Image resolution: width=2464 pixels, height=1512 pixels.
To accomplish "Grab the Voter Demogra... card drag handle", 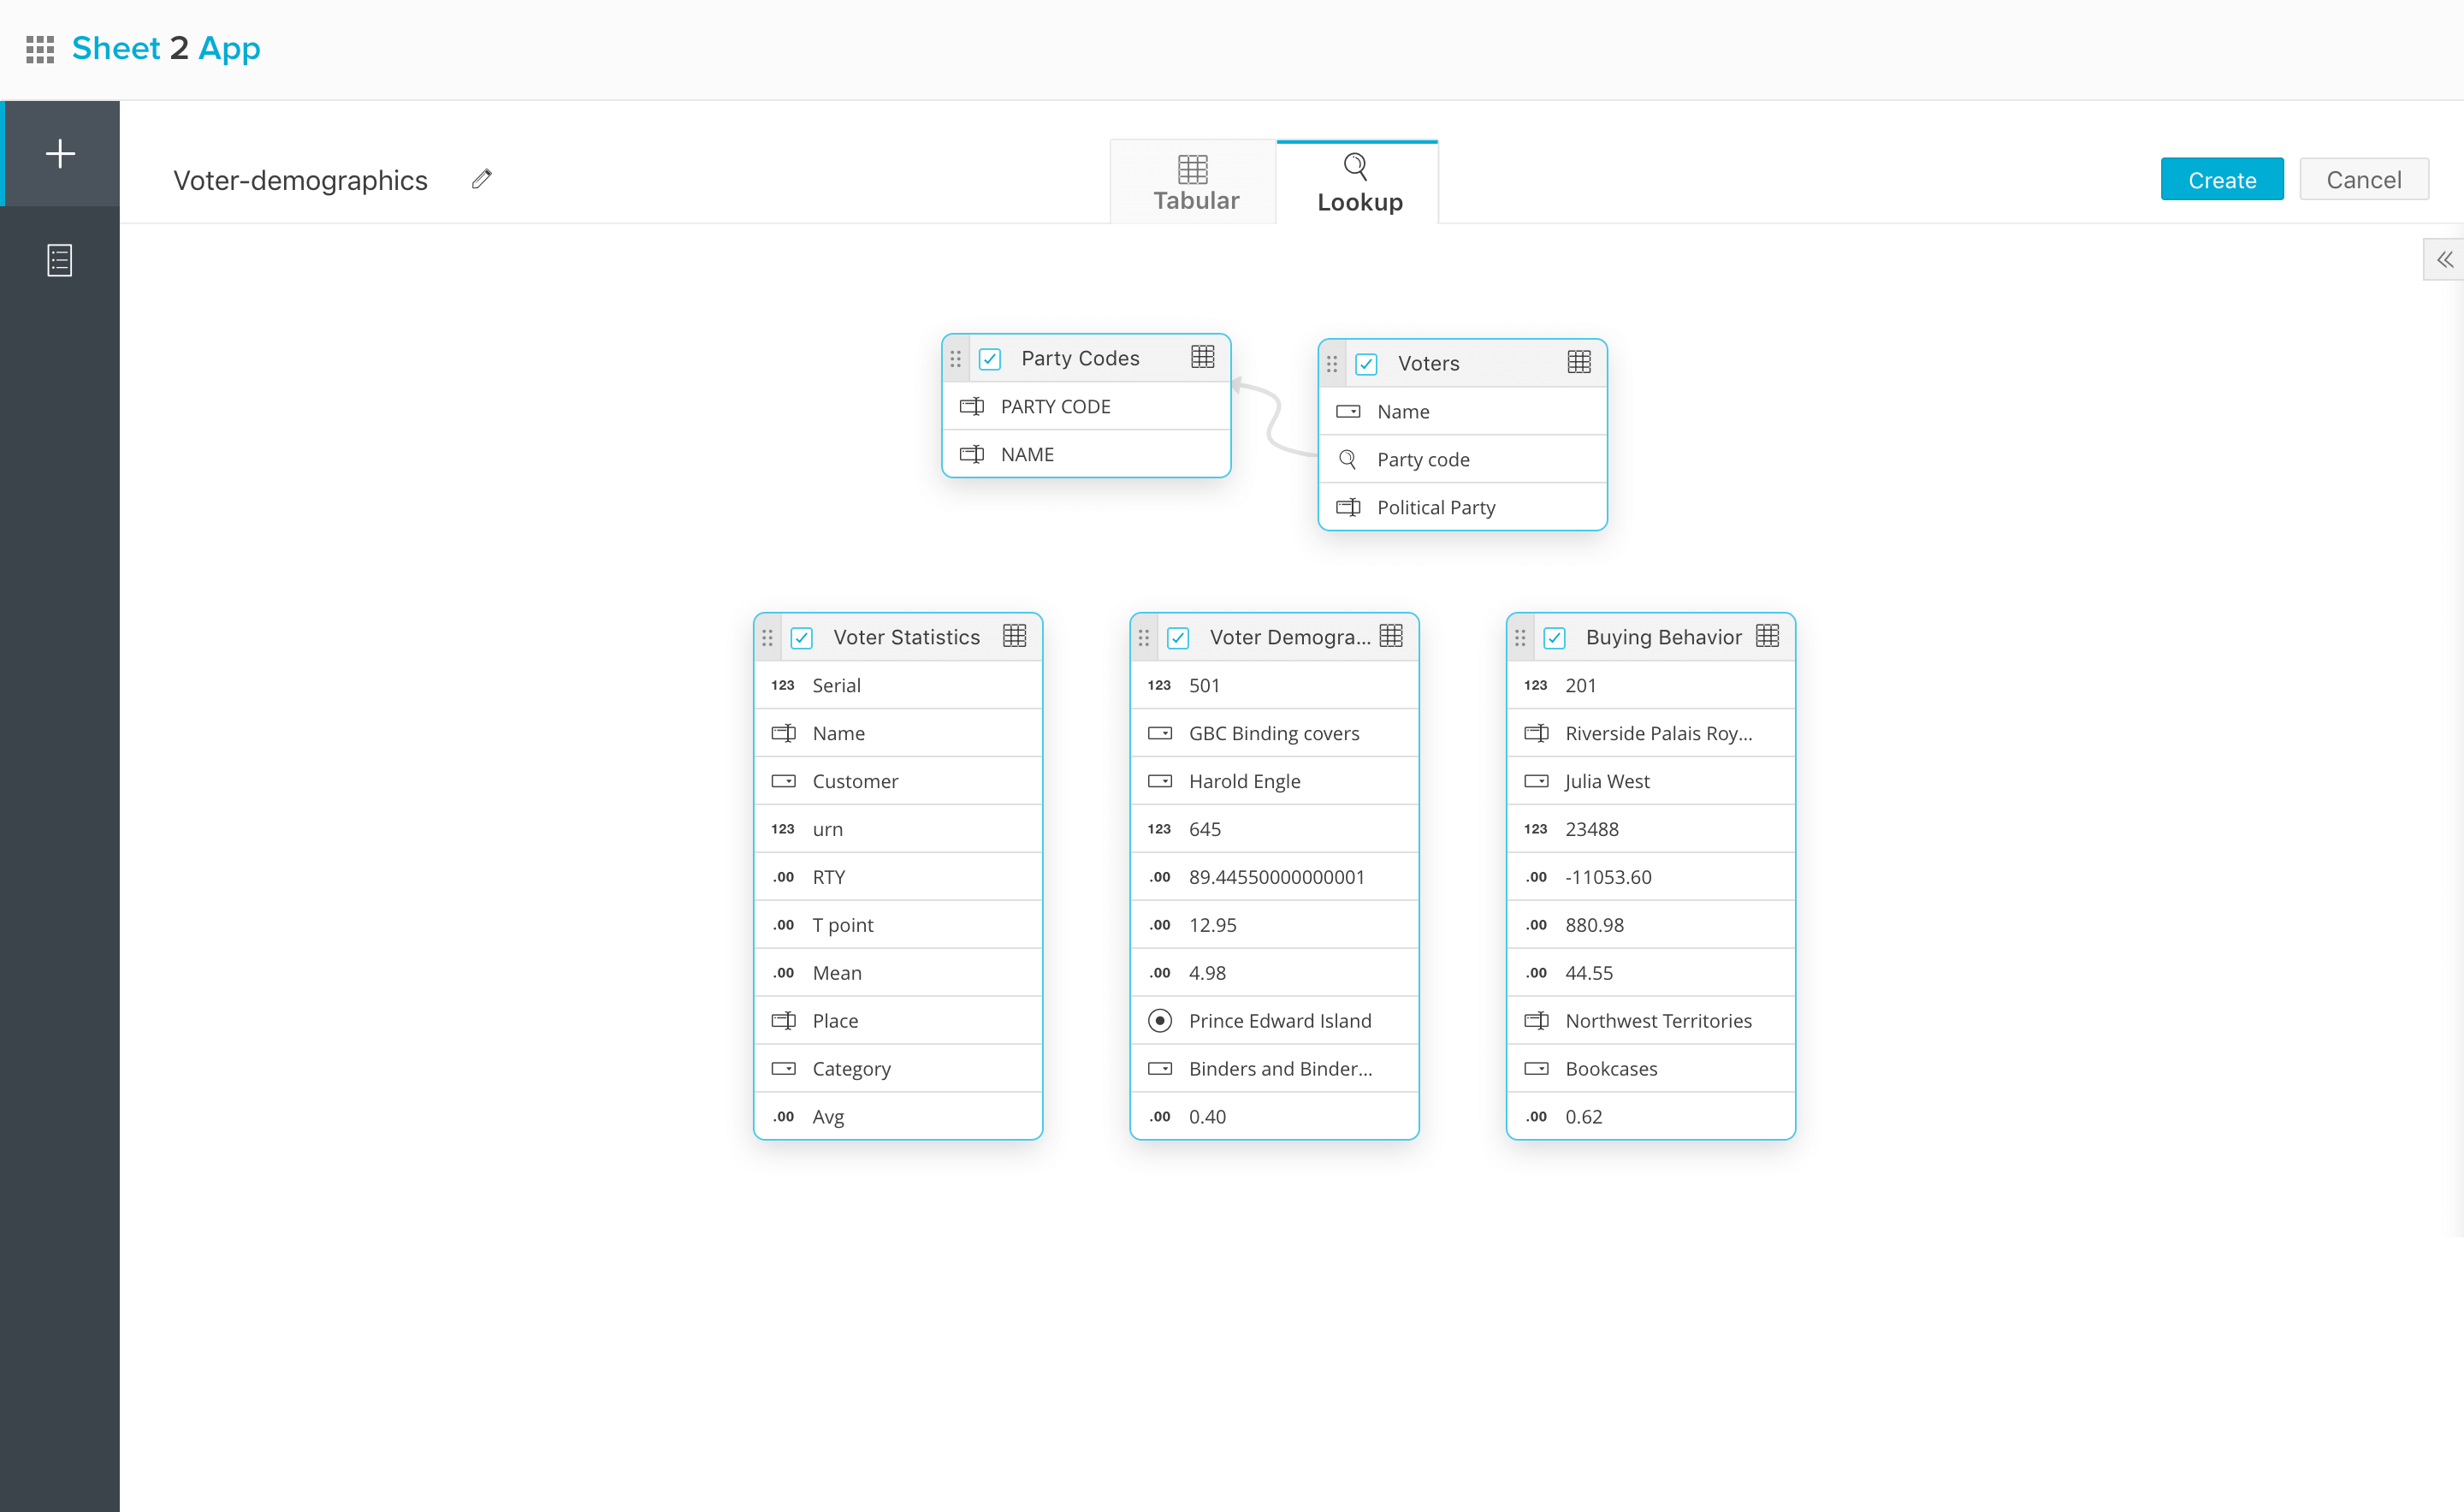I will pyautogui.click(x=1144, y=637).
